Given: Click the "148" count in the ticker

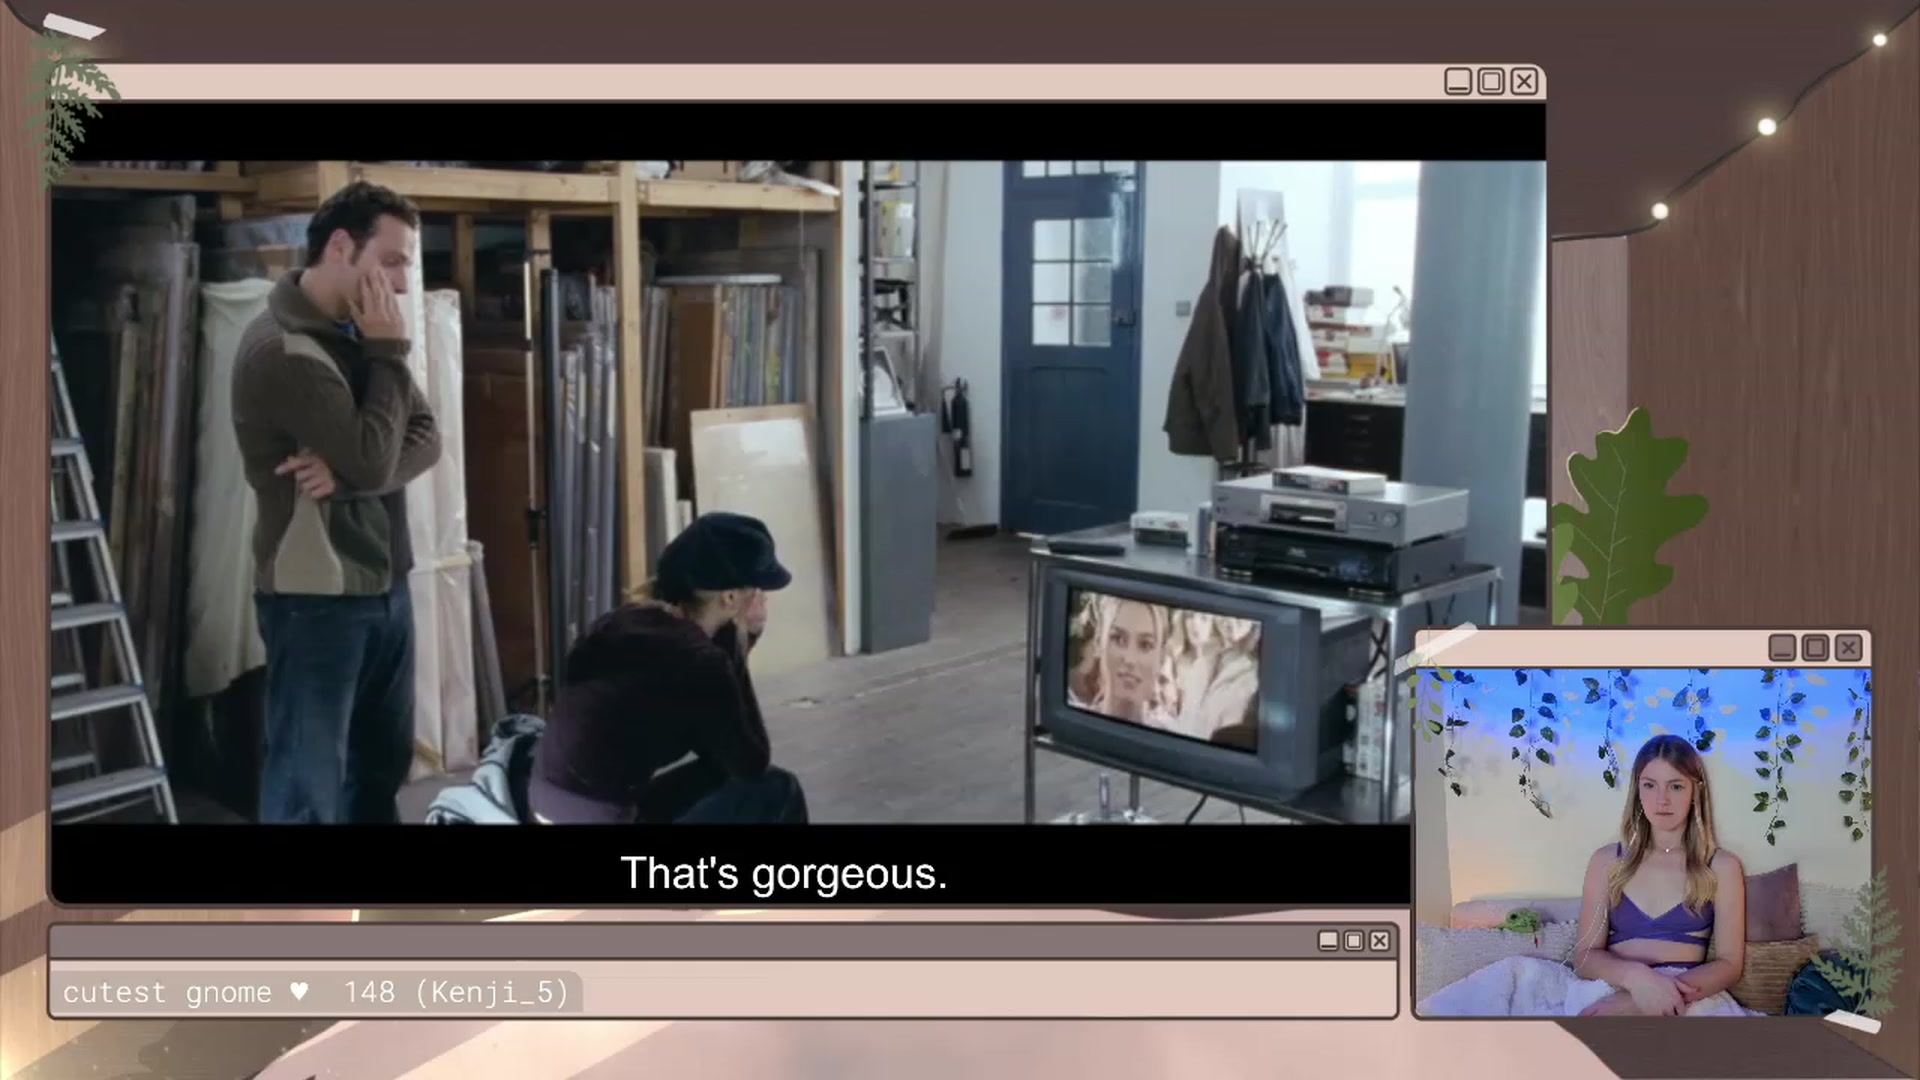Looking at the screenshot, I should click(369, 992).
